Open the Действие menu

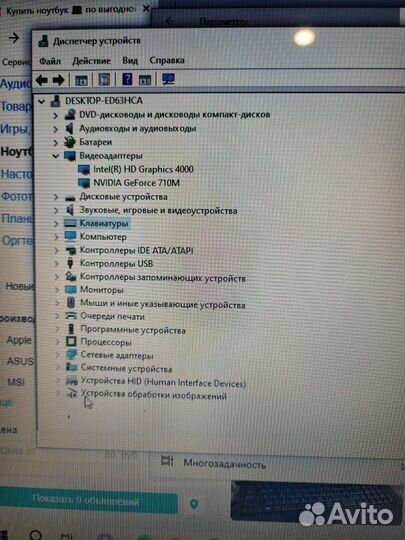(x=91, y=61)
